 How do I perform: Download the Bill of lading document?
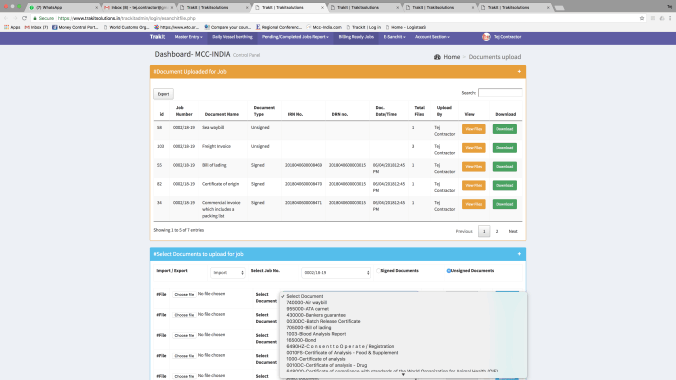coord(504,166)
